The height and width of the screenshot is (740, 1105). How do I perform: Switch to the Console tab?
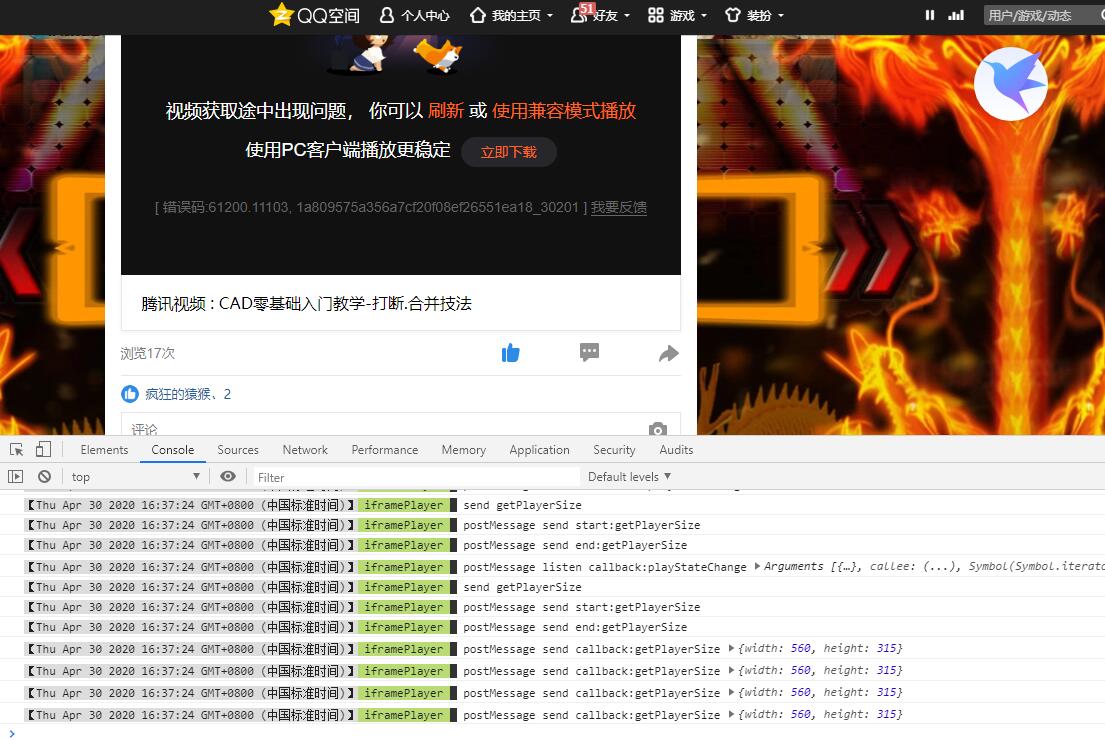pos(173,450)
